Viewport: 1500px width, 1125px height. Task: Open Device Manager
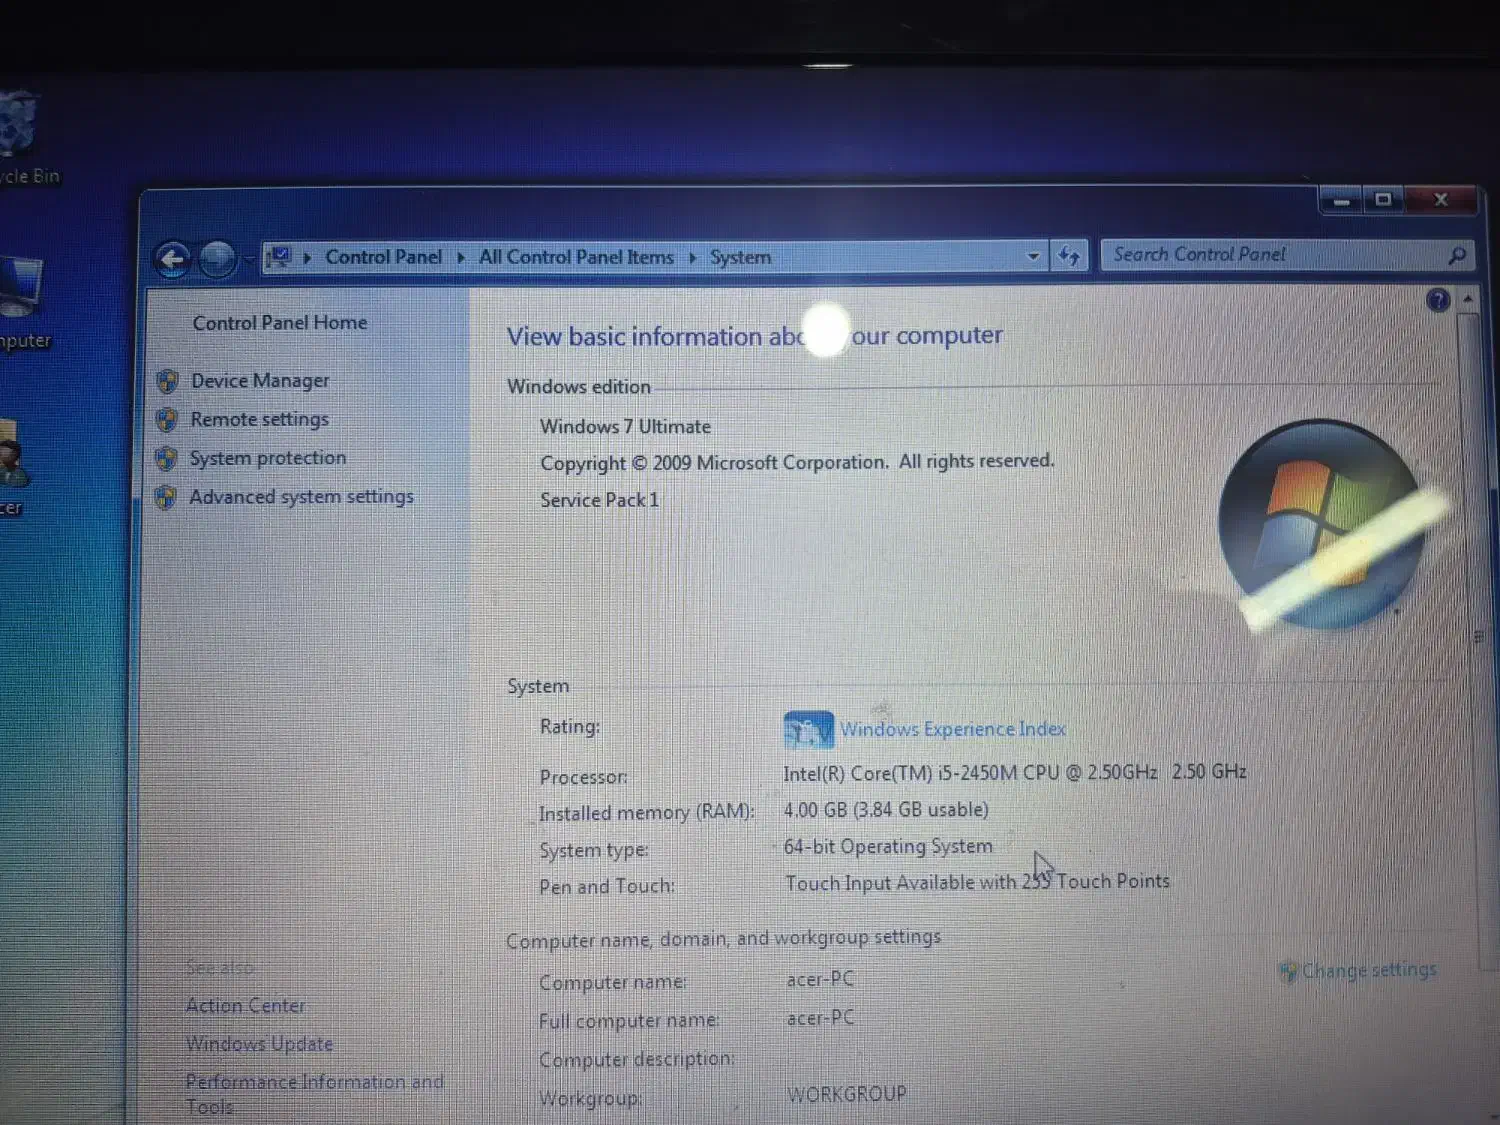(260, 381)
